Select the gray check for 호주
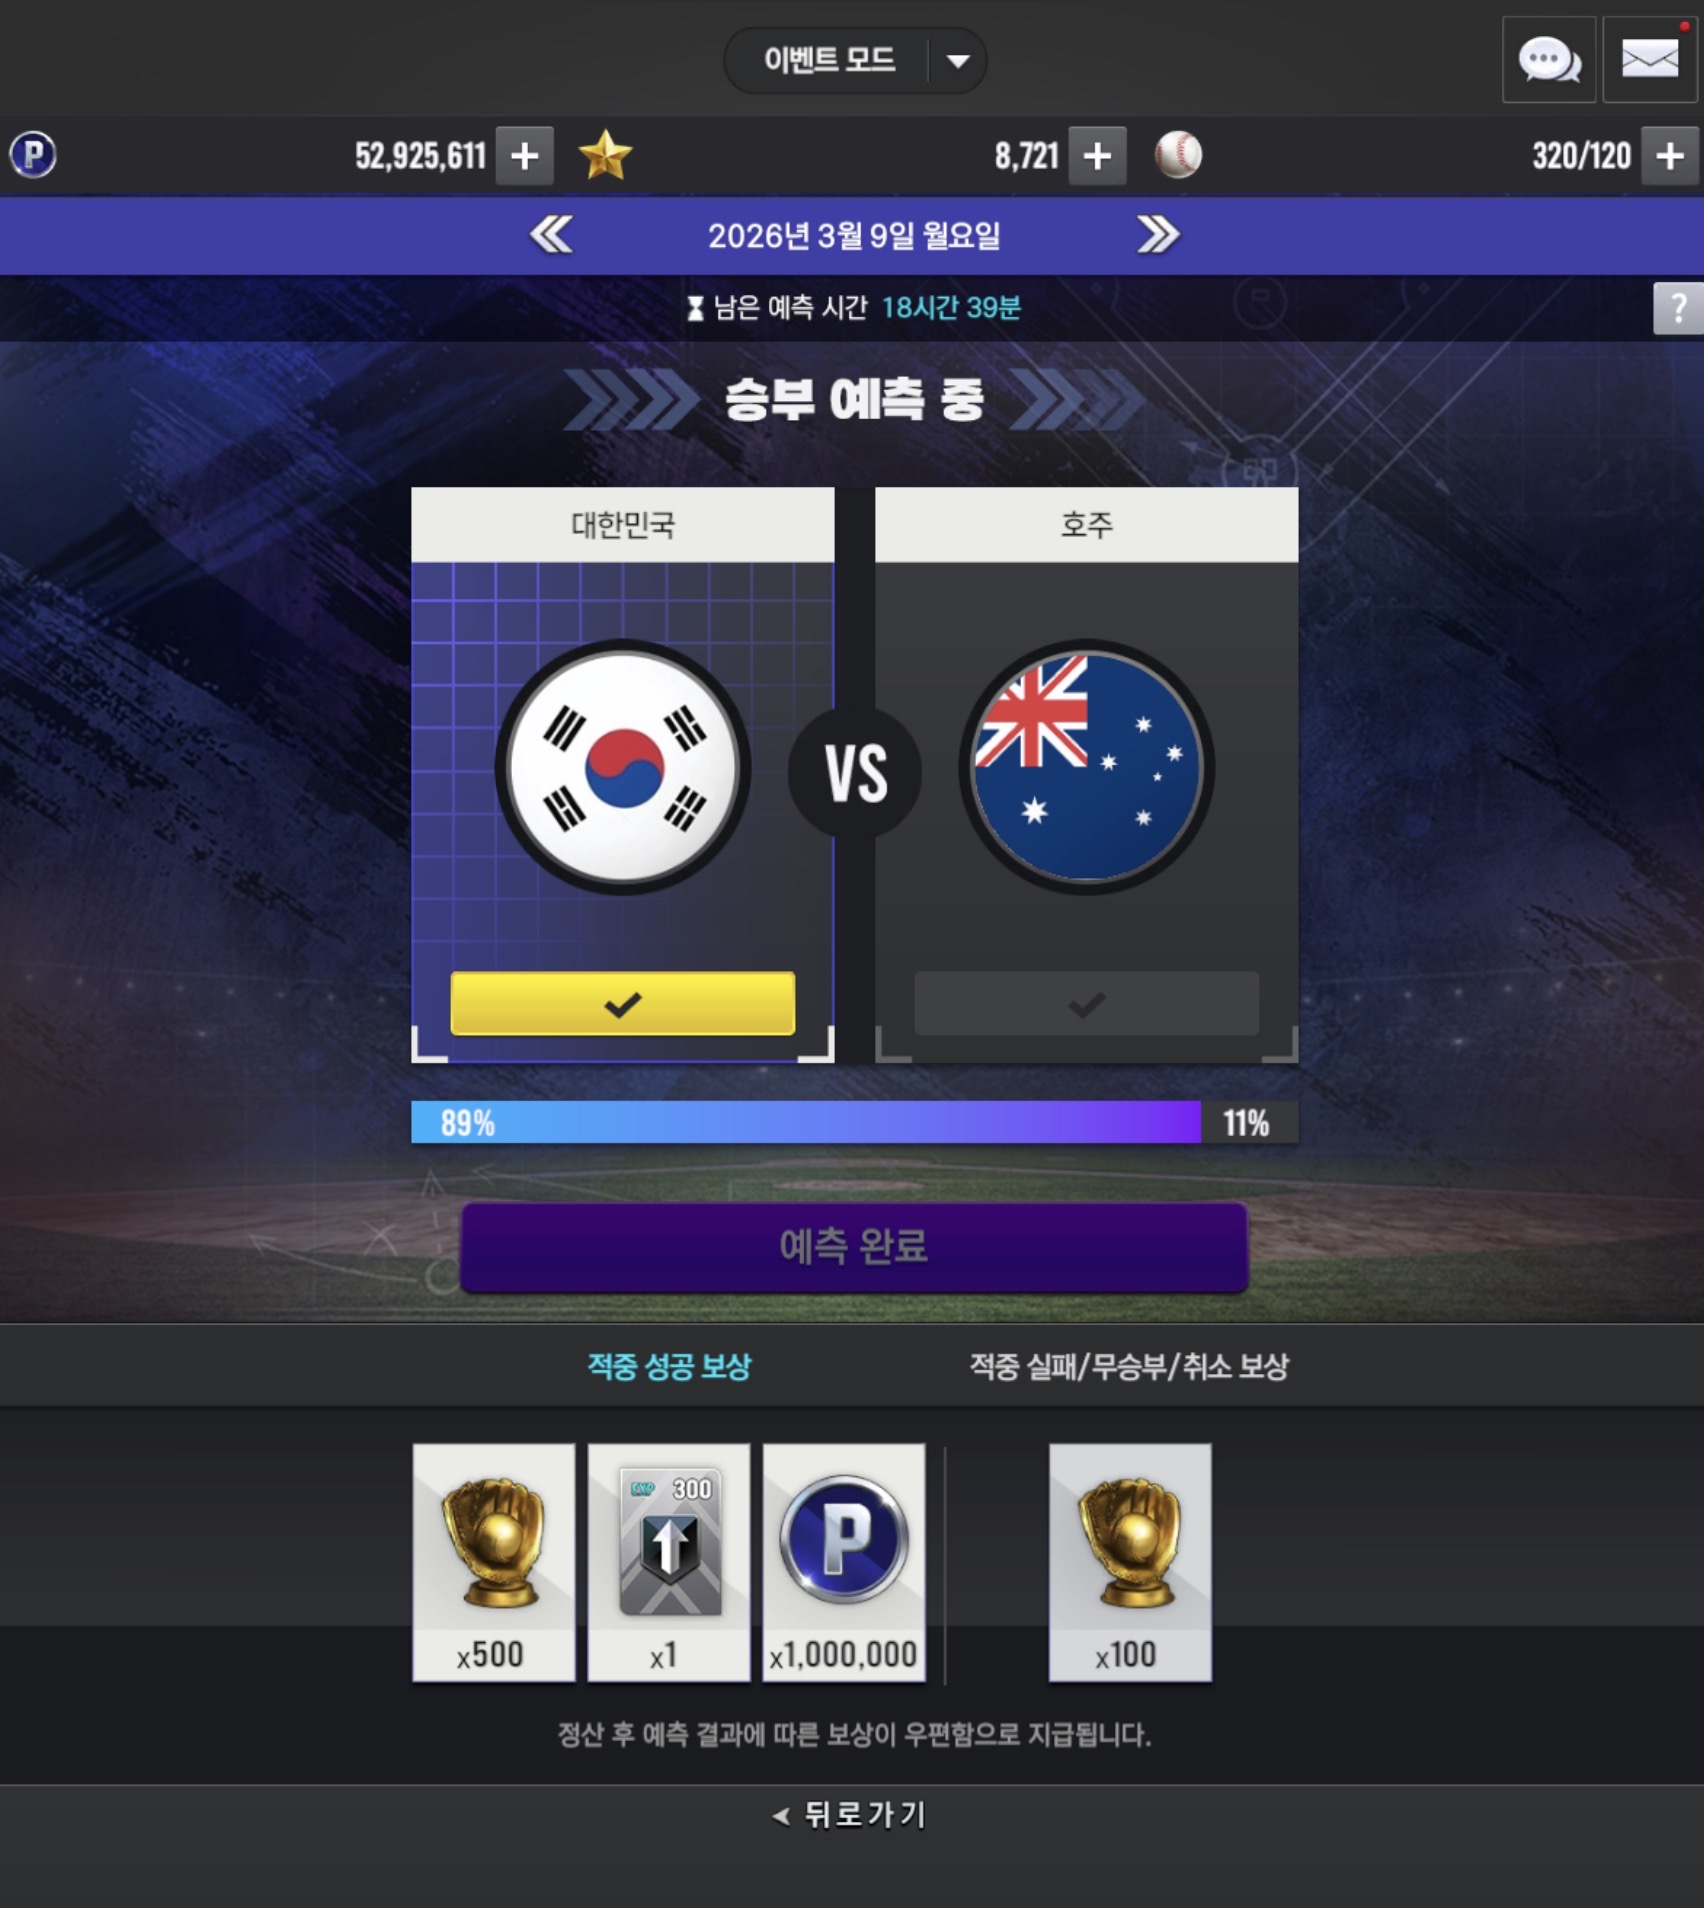The image size is (1704, 1908). pyautogui.click(x=1086, y=1003)
